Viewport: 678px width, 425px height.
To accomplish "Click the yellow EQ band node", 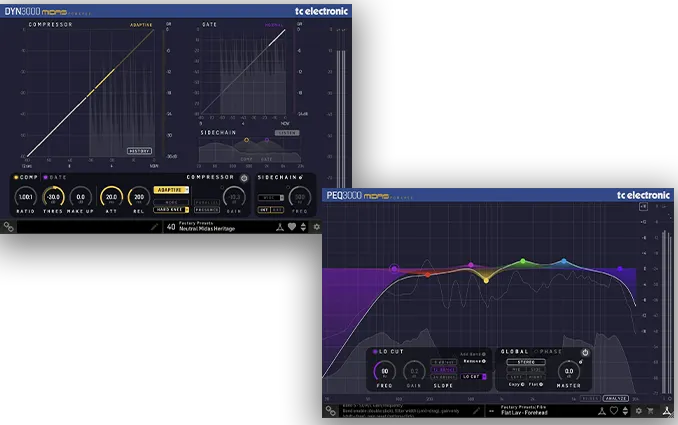I will [x=486, y=281].
